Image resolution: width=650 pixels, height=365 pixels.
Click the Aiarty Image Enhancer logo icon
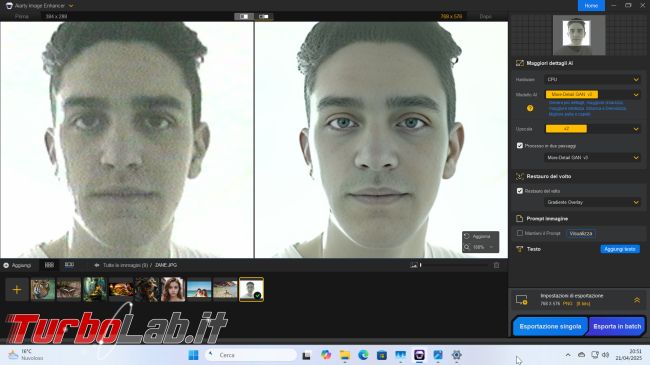[9, 6]
